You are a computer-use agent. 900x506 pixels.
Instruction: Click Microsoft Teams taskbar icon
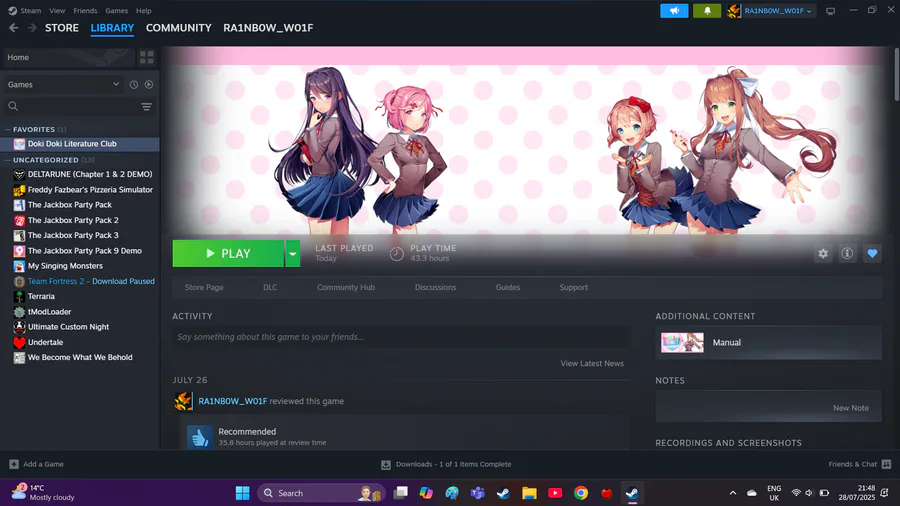(x=478, y=493)
